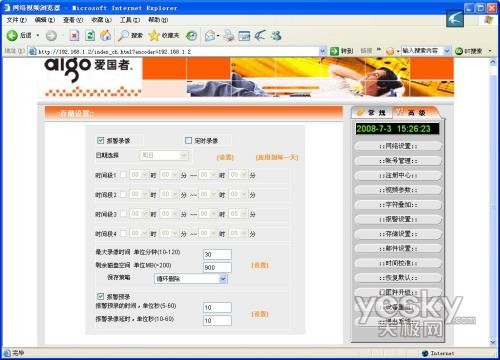Open the 收藏 (Favorites) menu
The image size is (500, 360).
(101, 20)
